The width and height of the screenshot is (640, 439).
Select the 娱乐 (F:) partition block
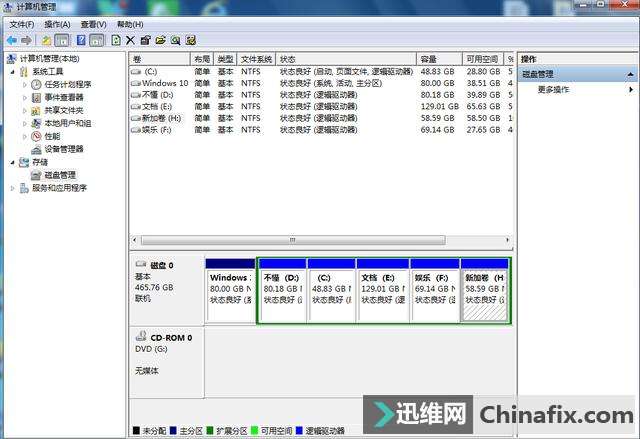pyautogui.click(x=435, y=290)
